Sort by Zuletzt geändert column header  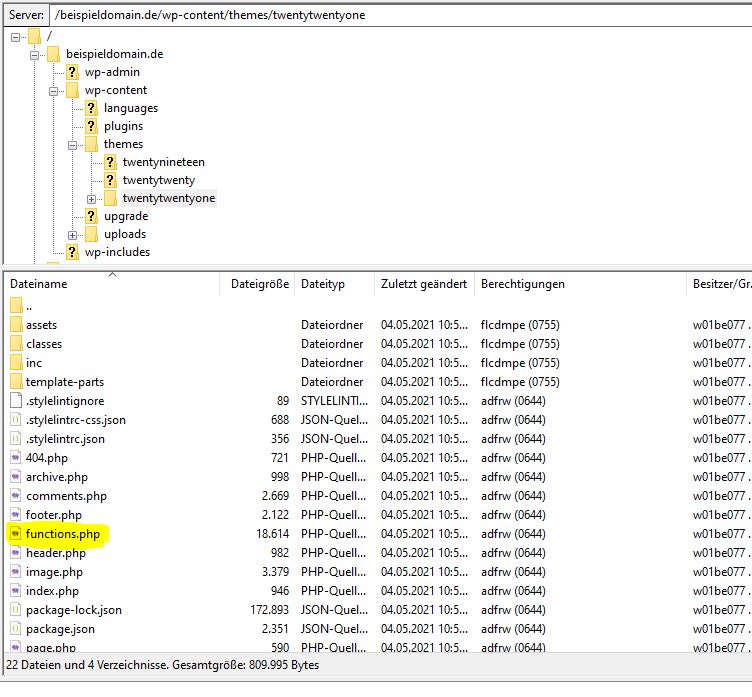(424, 284)
